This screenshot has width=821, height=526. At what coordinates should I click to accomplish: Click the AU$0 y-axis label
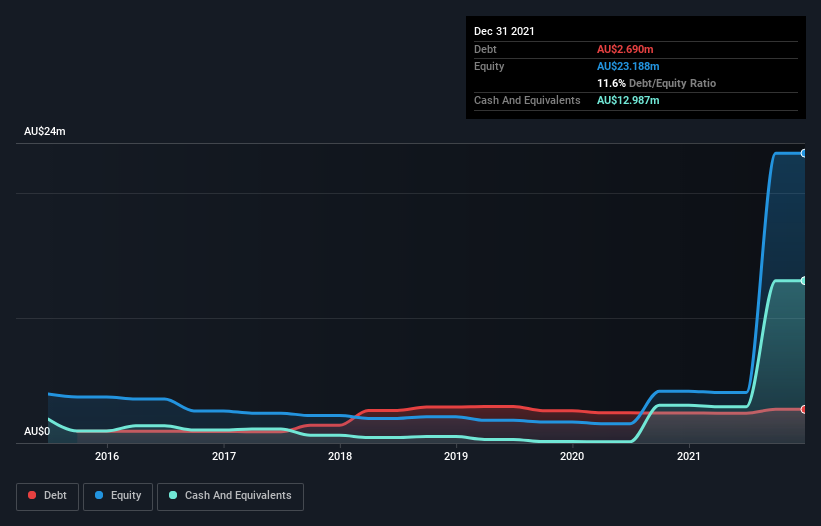point(37,431)
